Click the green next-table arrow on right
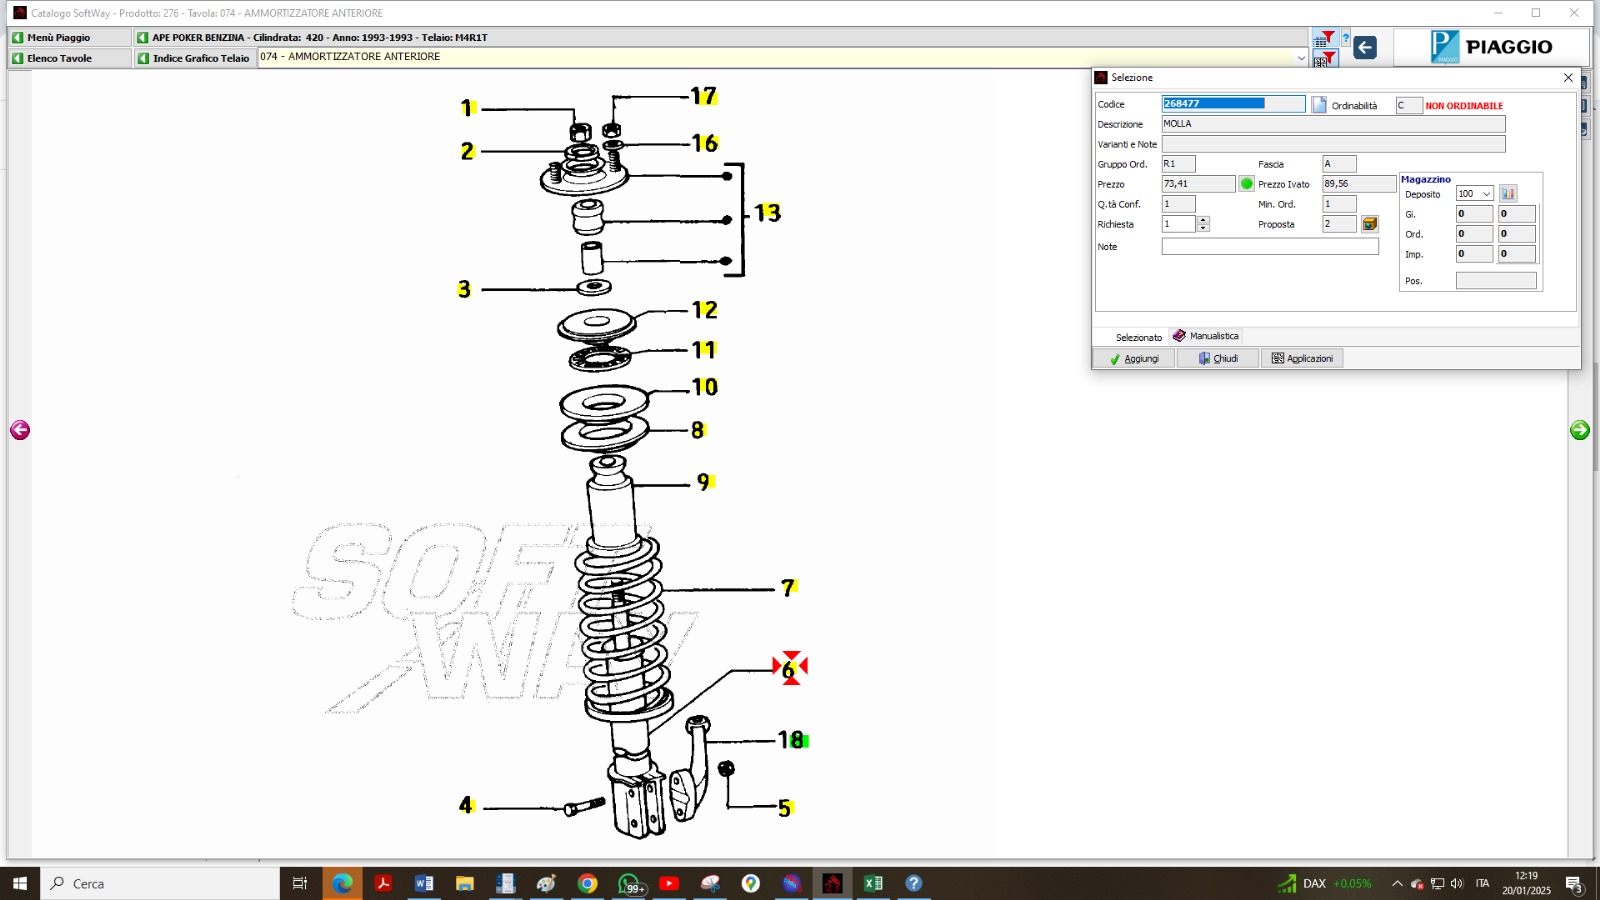This screenshot has height=900, width=1600. 1580,430
